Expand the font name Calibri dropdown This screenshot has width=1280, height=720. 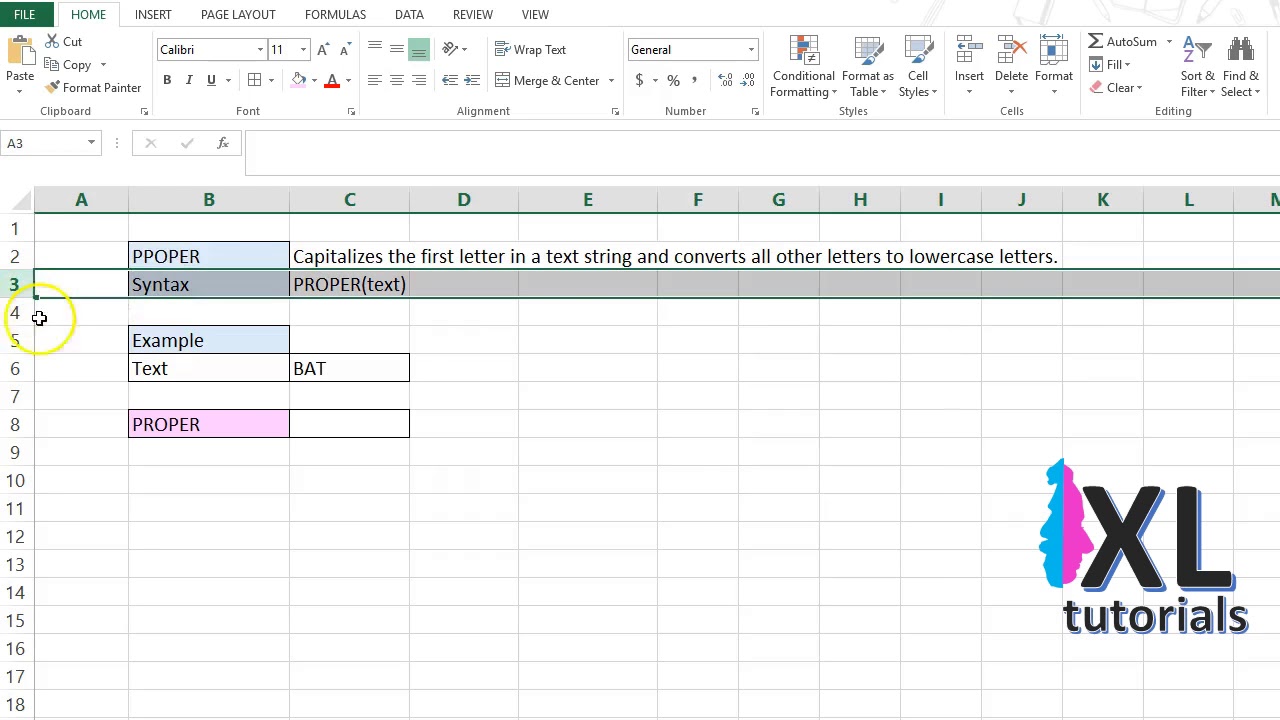[x=260, y=50]
